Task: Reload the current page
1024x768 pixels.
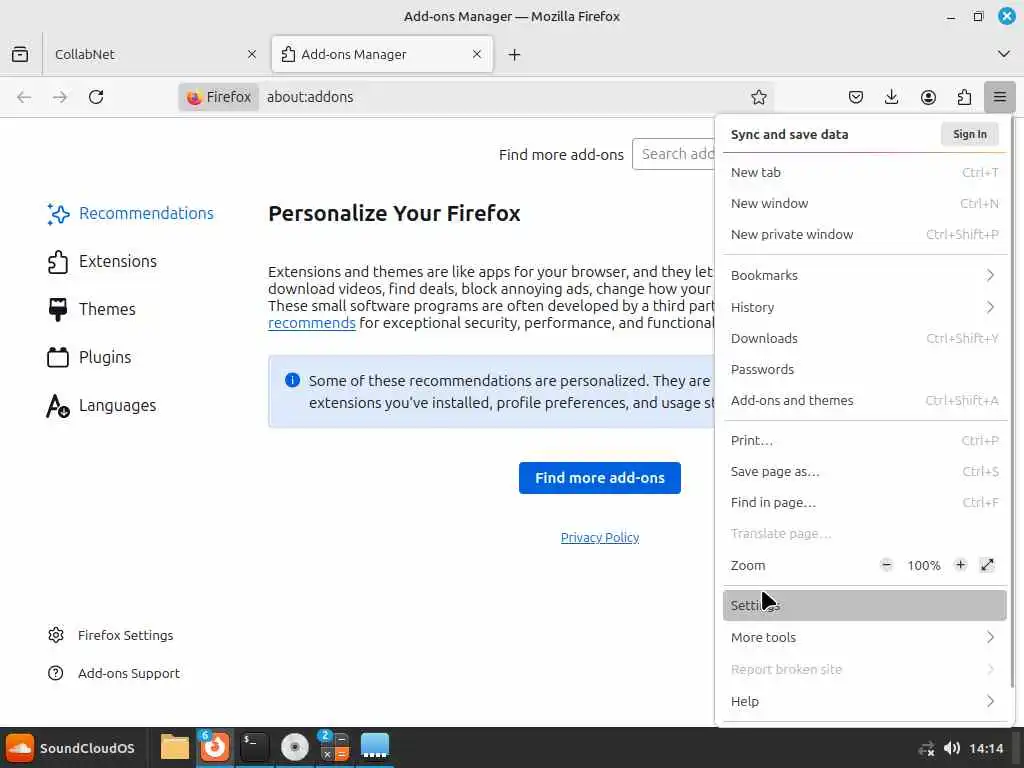Action: (x=96, y=97)
